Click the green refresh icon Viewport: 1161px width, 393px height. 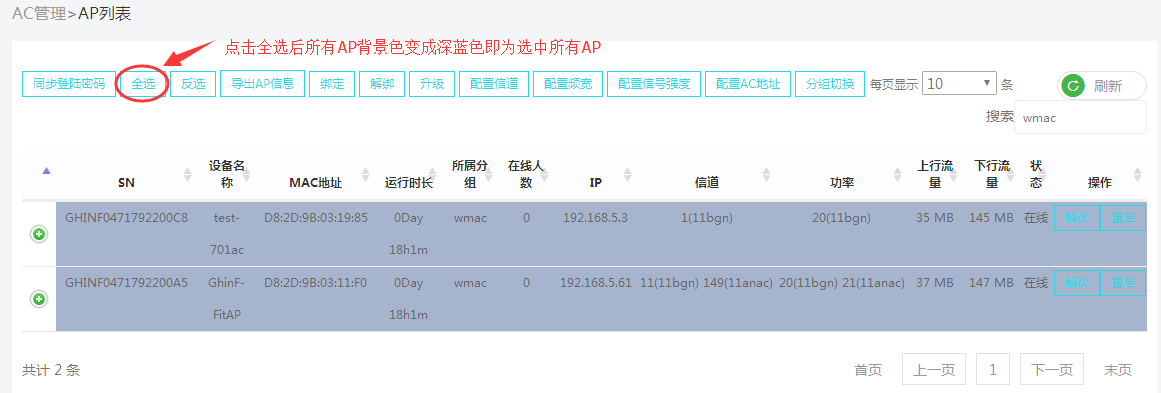tap(1071, 86)
